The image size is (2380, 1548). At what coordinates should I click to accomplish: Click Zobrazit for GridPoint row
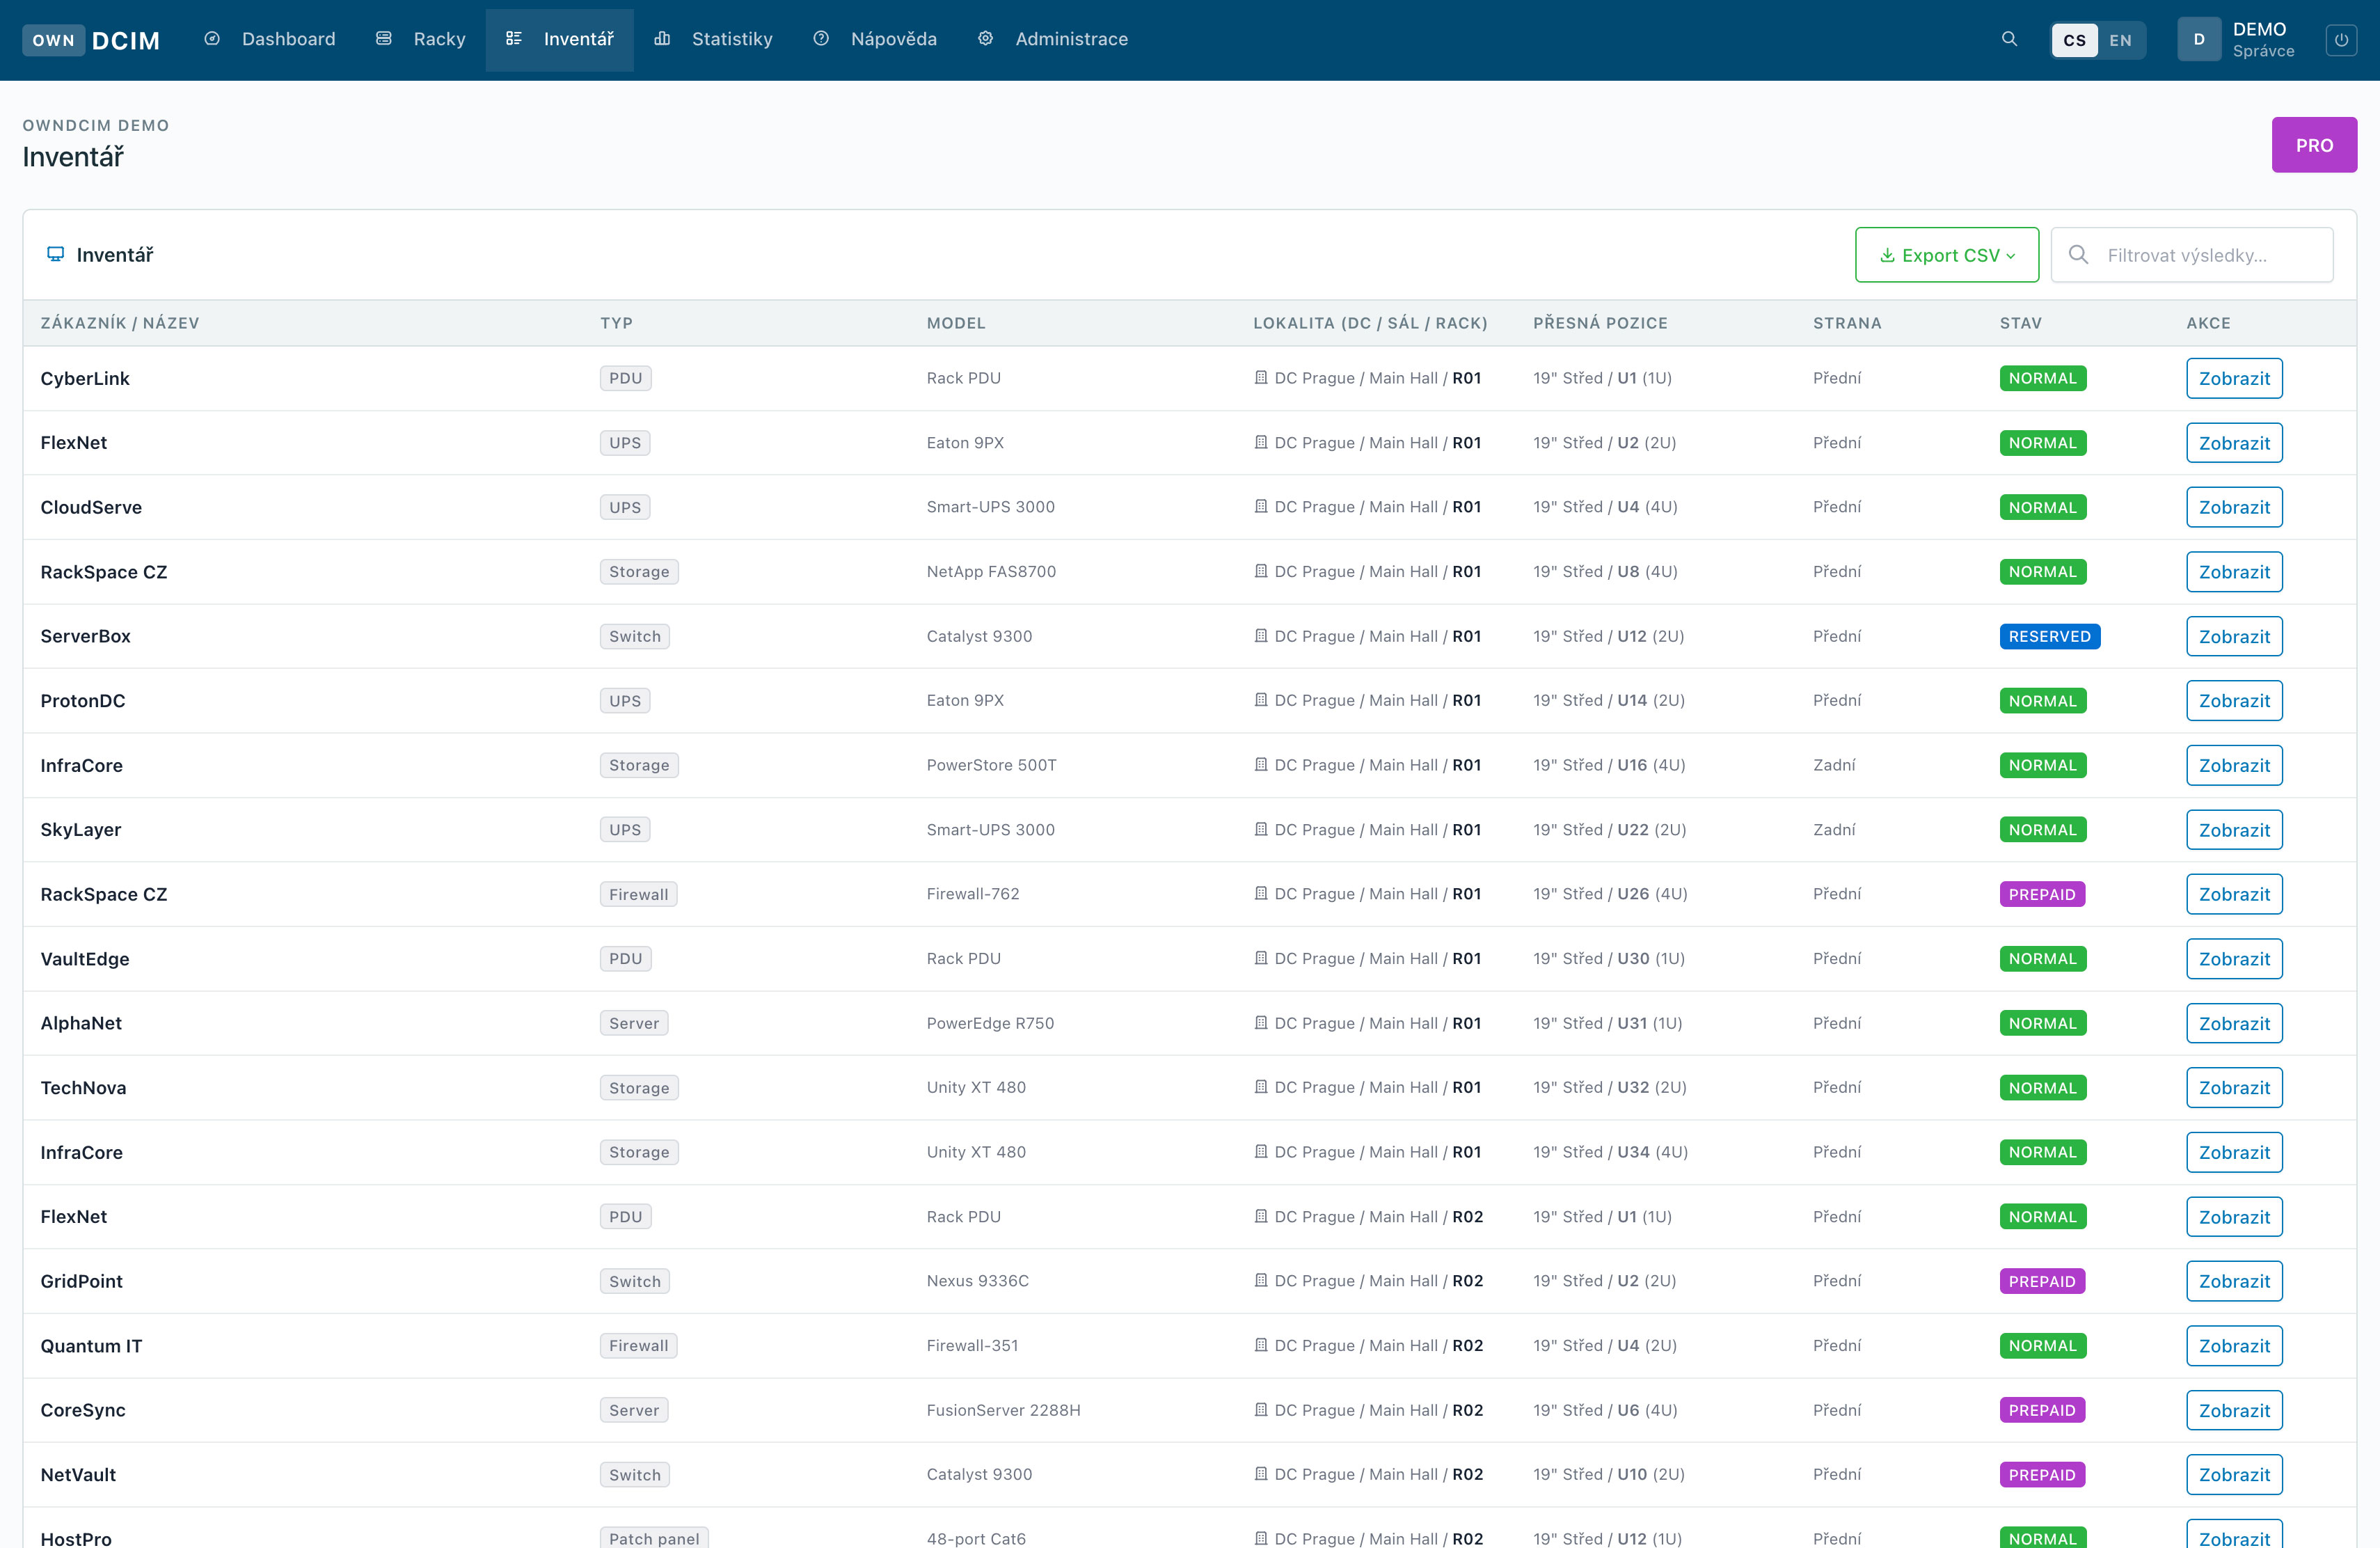[x=2234, y=1281]
